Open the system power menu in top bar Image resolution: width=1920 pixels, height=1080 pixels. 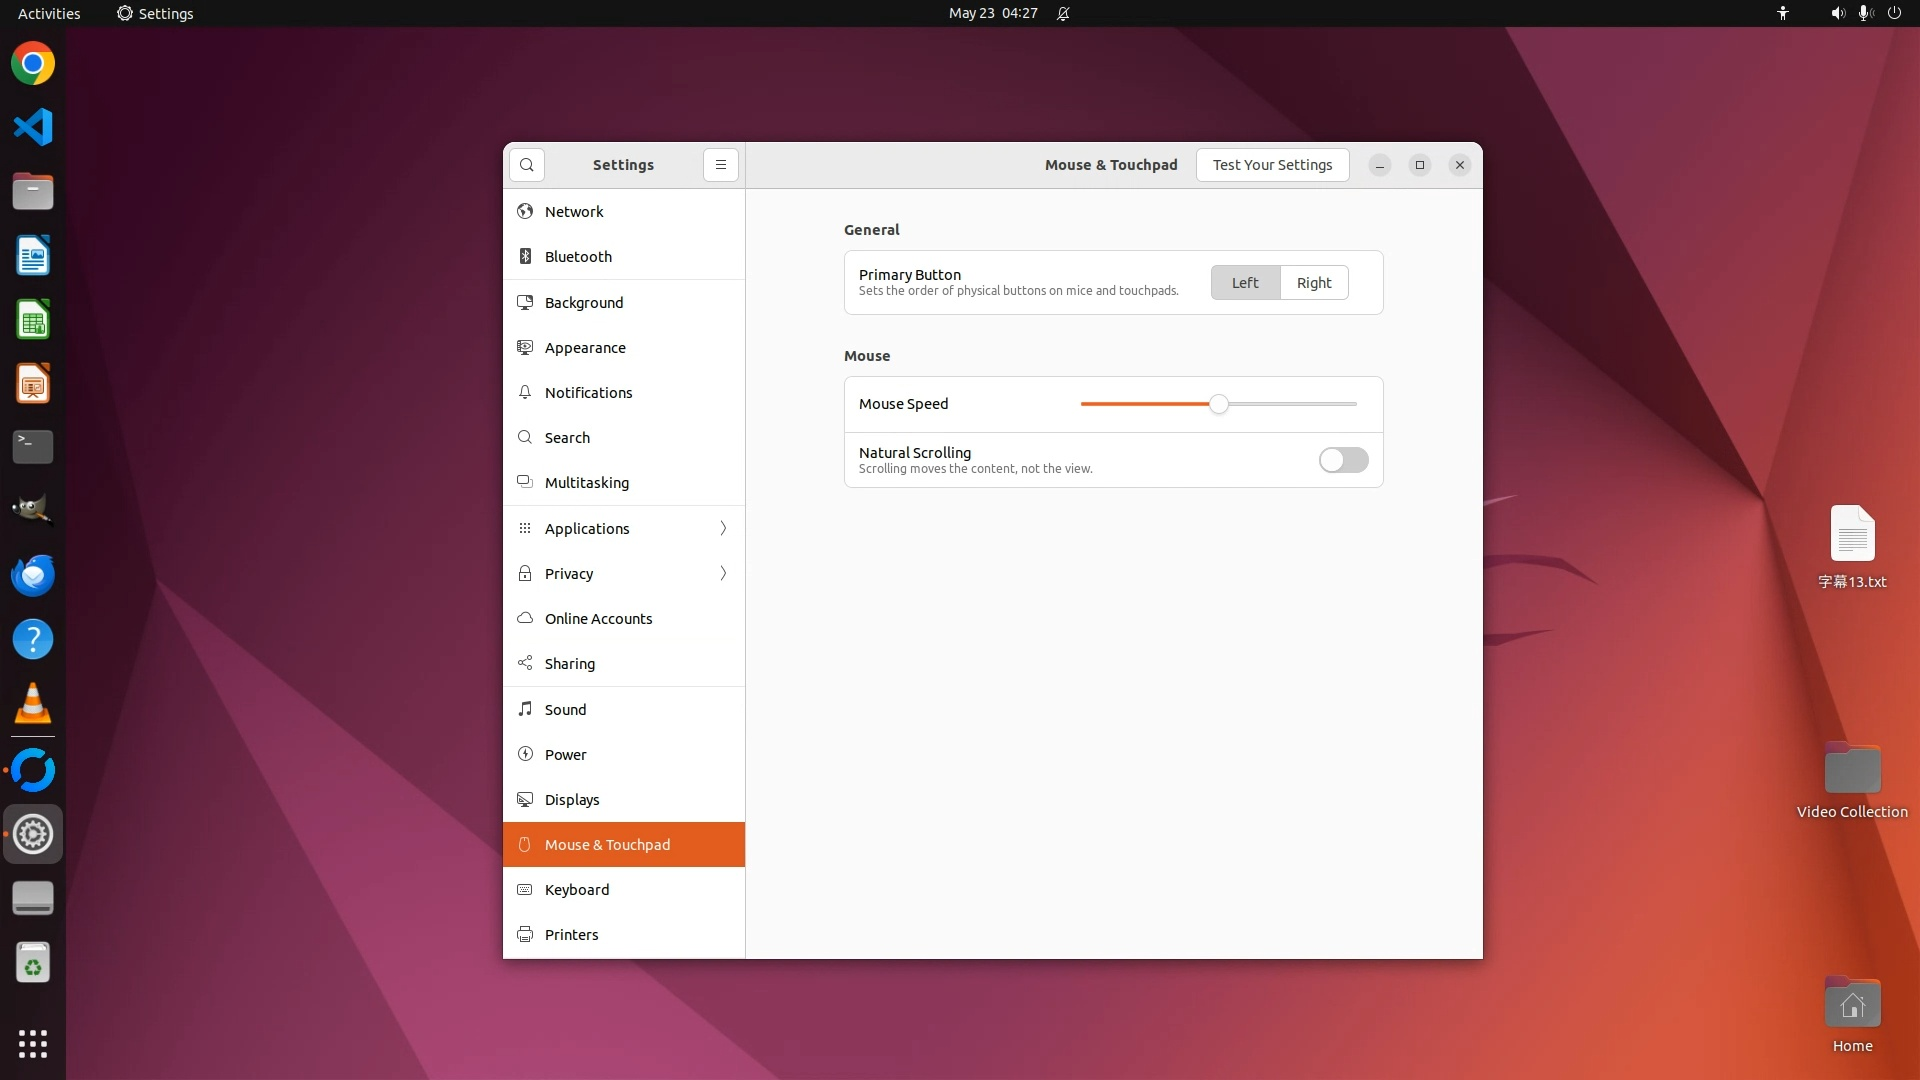pyautogui.click(x=1894, y=13)
